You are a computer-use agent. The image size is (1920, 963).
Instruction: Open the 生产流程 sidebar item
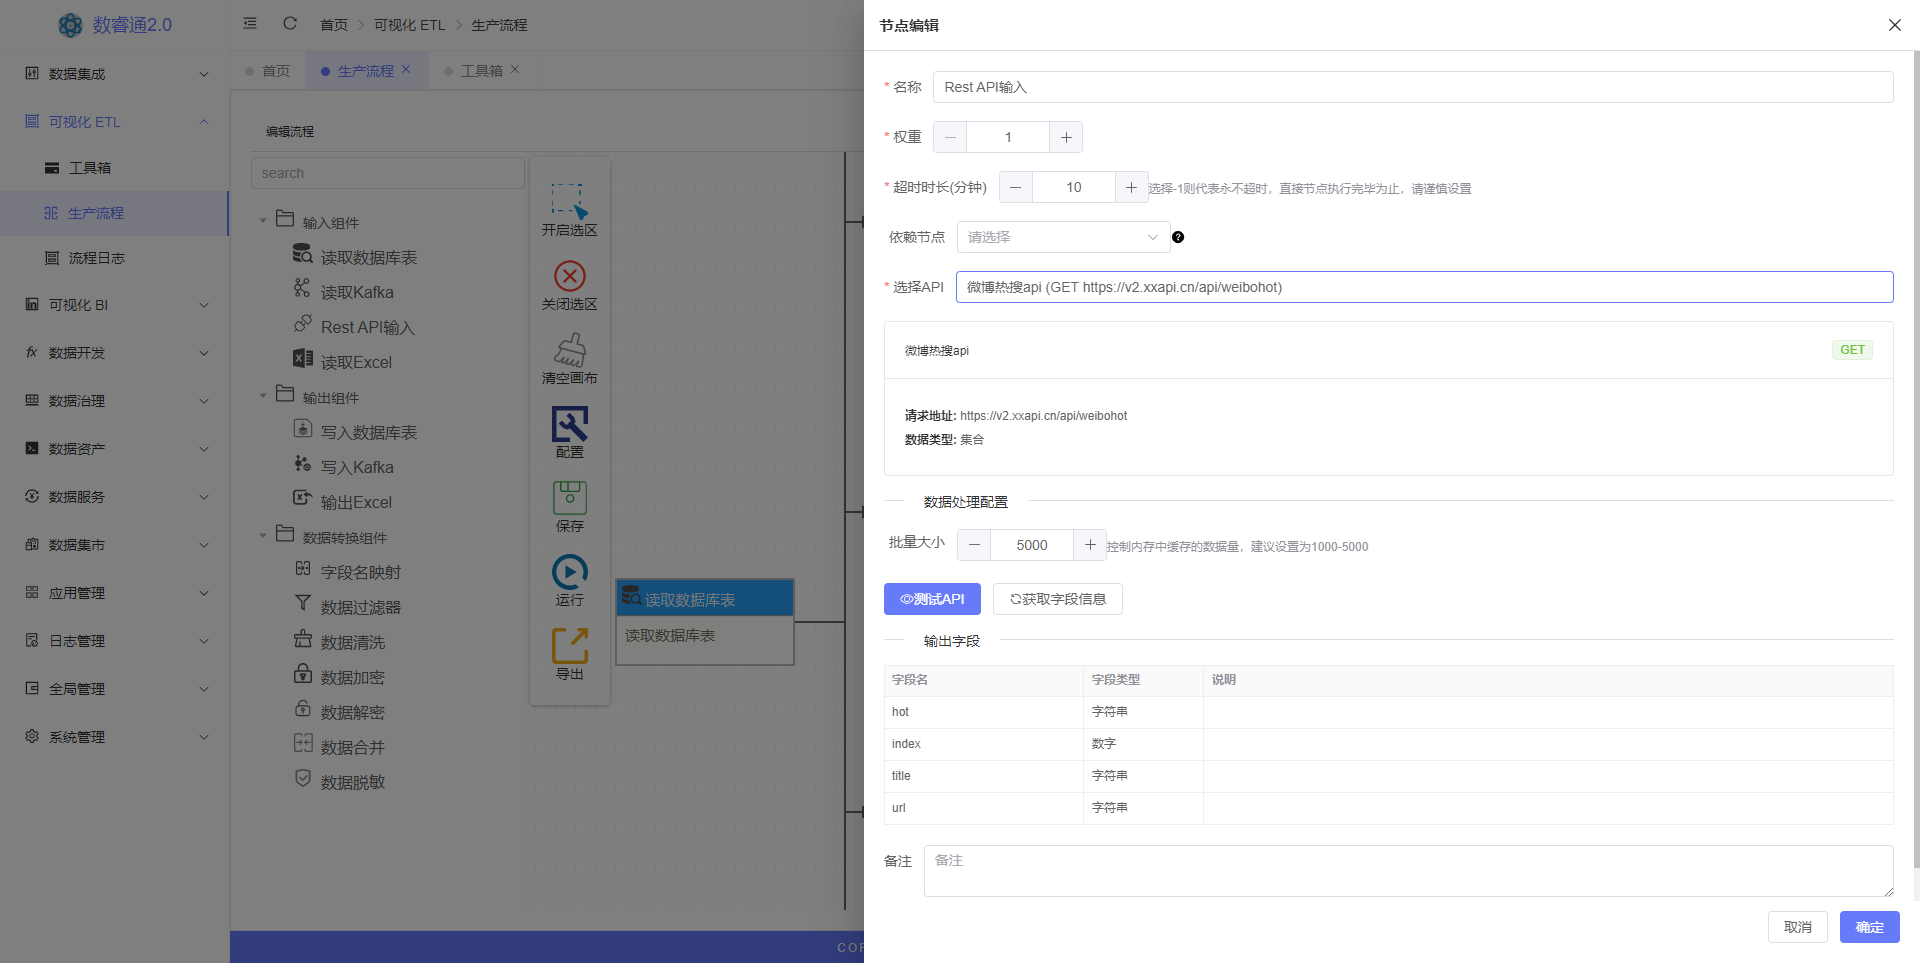(115, 213)
